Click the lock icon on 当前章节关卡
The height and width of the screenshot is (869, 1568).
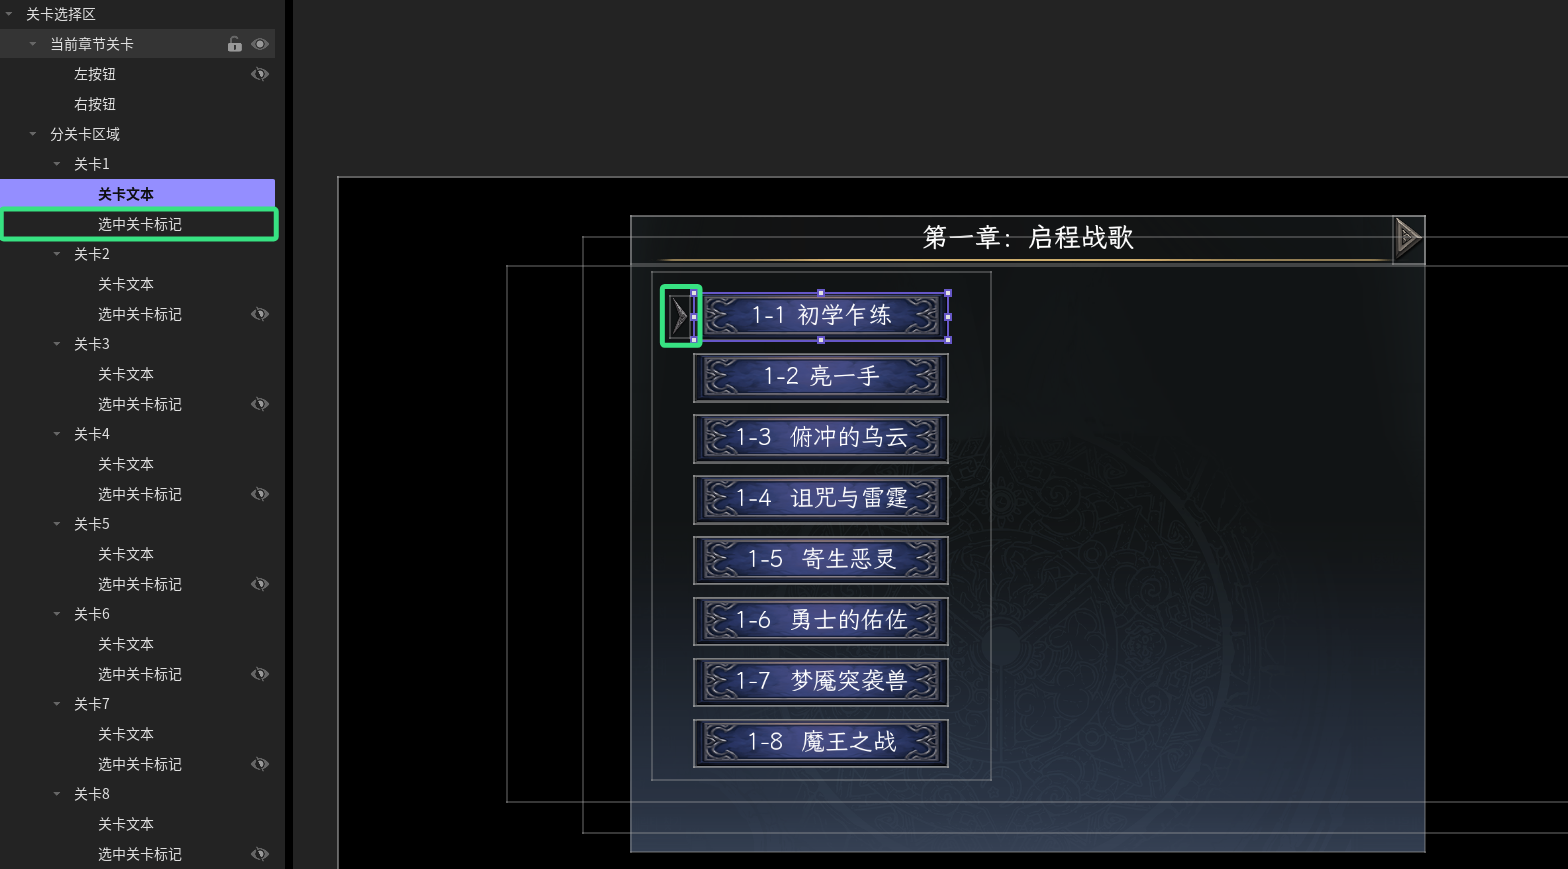234,44
